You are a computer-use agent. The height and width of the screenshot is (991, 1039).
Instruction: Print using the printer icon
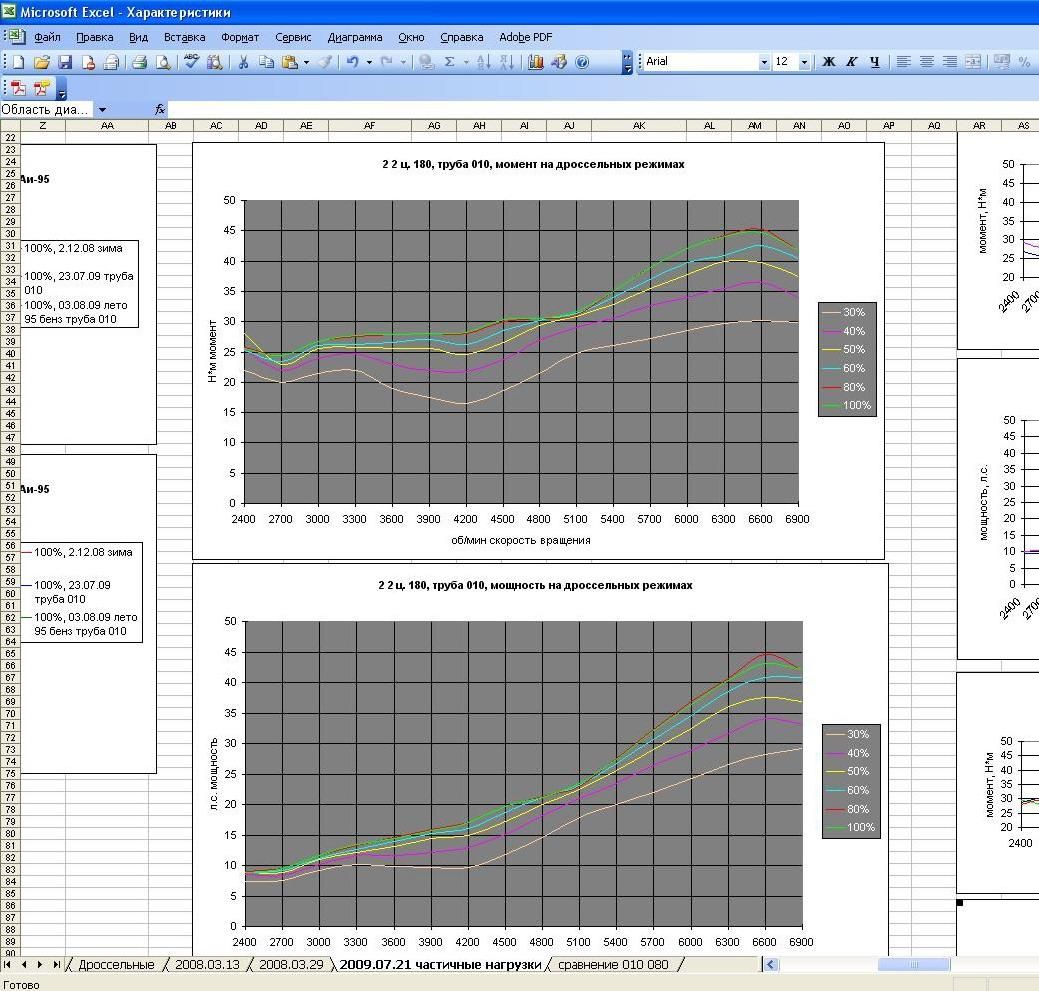point(139,62)
